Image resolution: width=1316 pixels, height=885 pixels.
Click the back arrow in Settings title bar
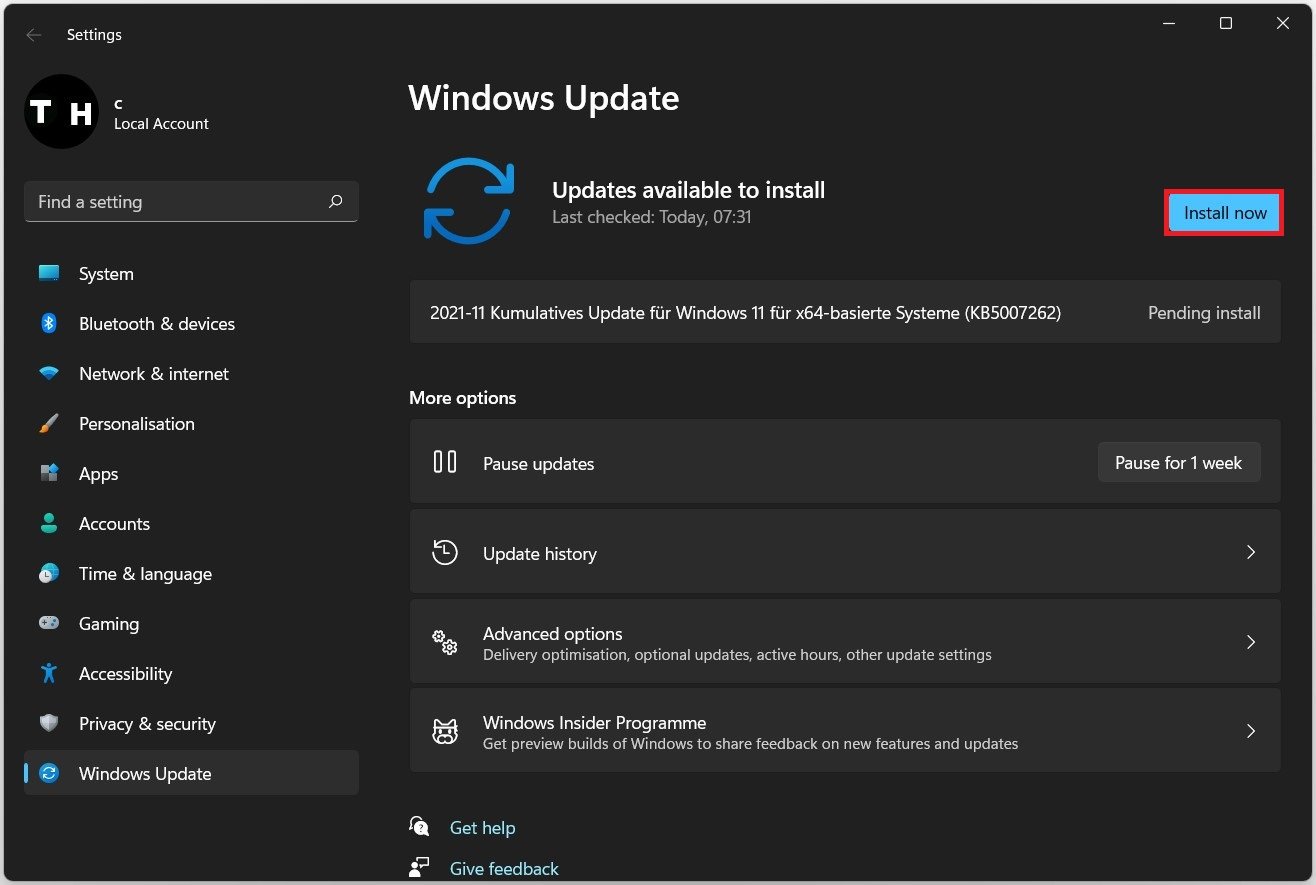[34, 35]
